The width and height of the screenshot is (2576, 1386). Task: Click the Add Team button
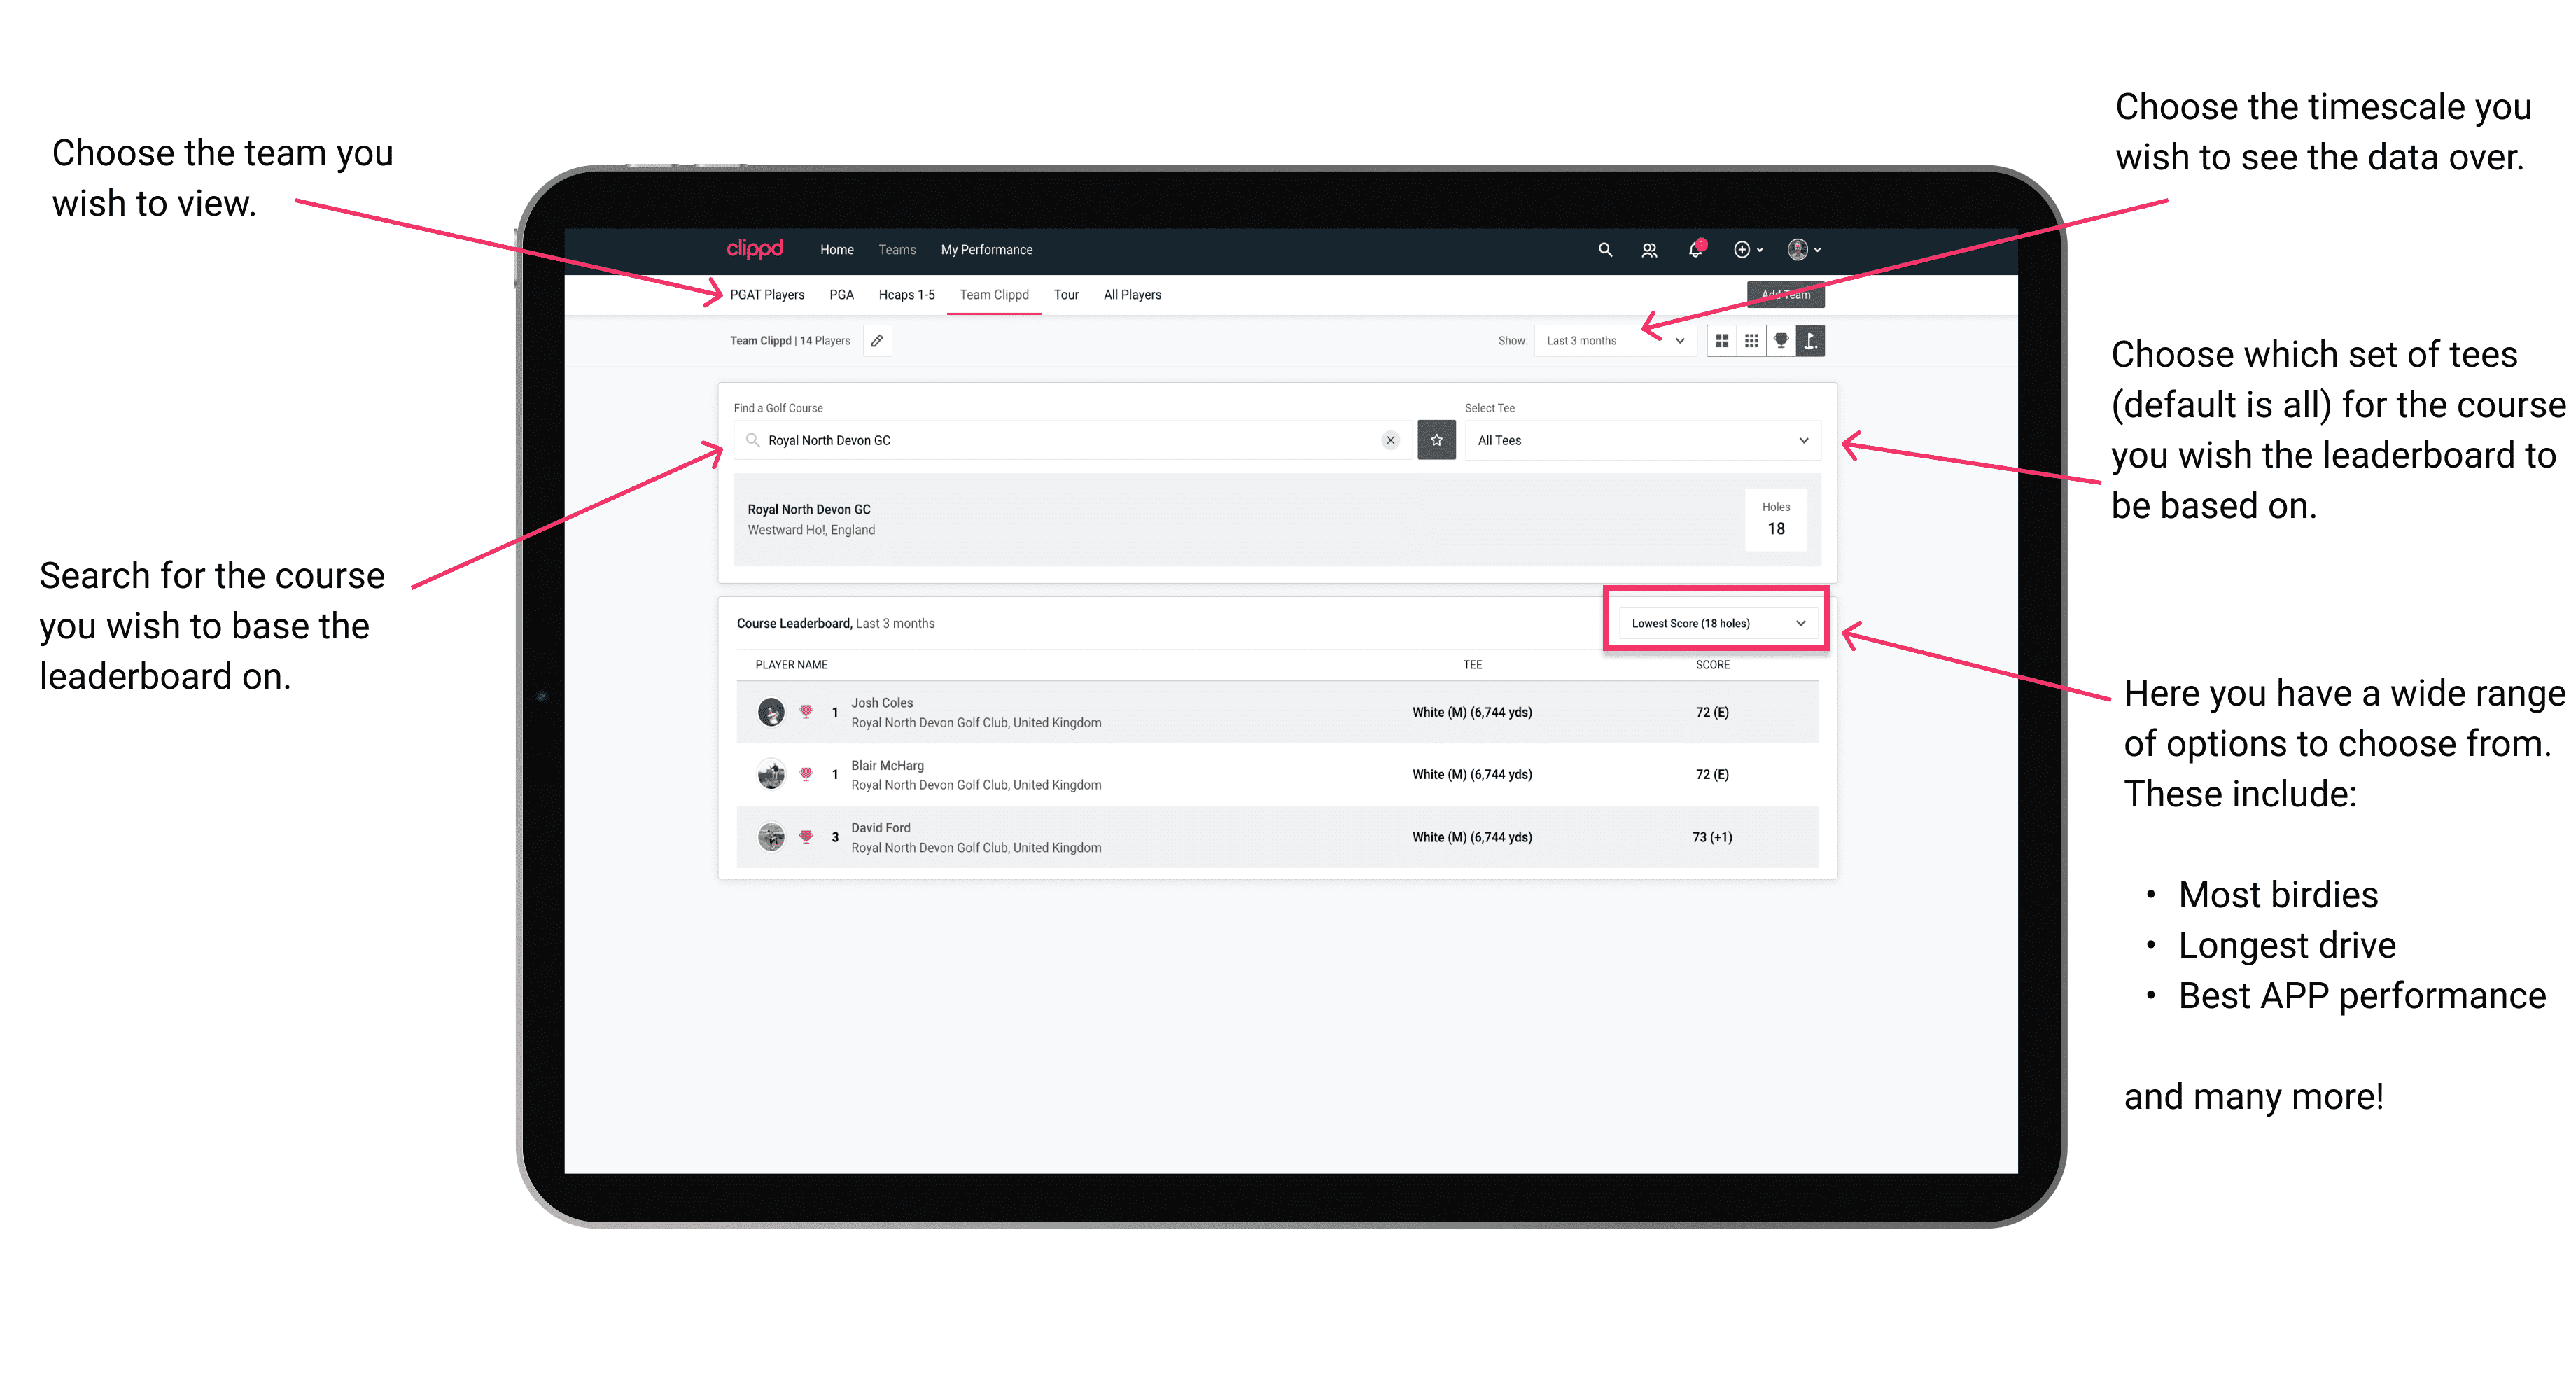click(x=1786, y=295)
